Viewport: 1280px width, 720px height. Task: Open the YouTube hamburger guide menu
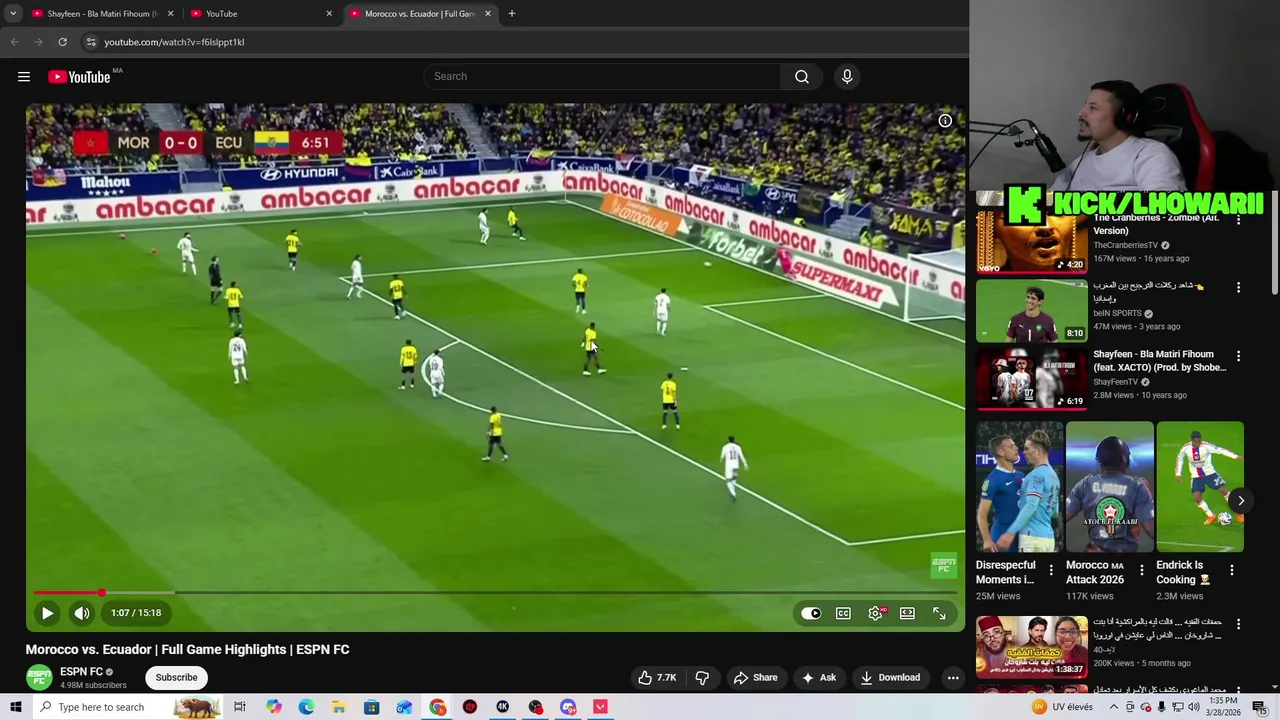pos(24,77)
